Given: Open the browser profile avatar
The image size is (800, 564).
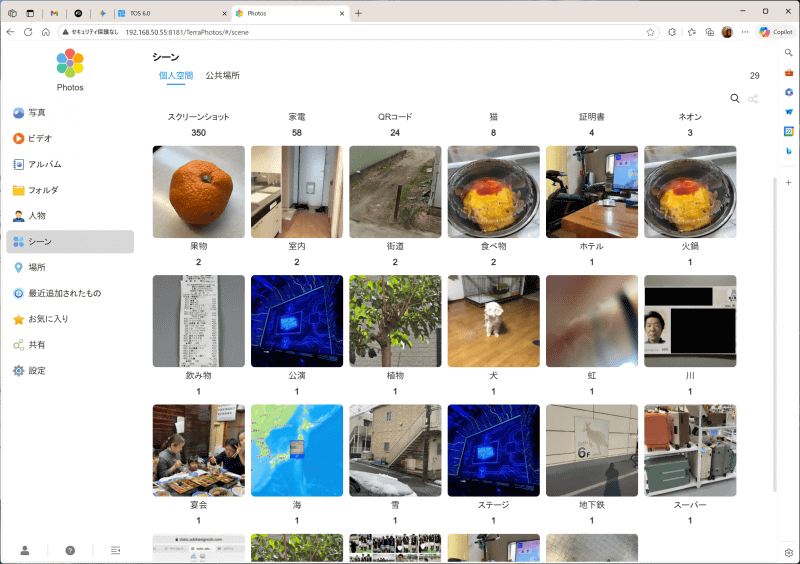Looking at the screenshot, I should [x=727, y=32].
